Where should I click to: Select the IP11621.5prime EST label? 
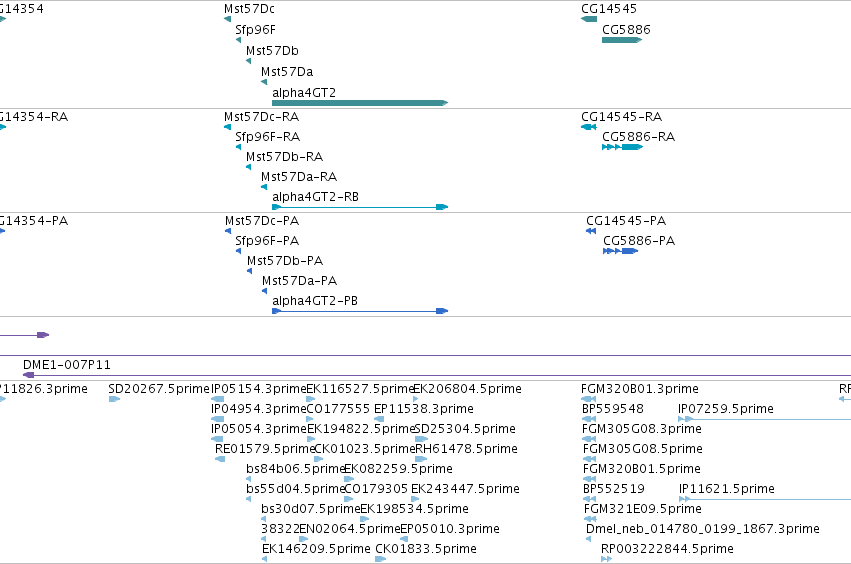[x=727, y=489]
